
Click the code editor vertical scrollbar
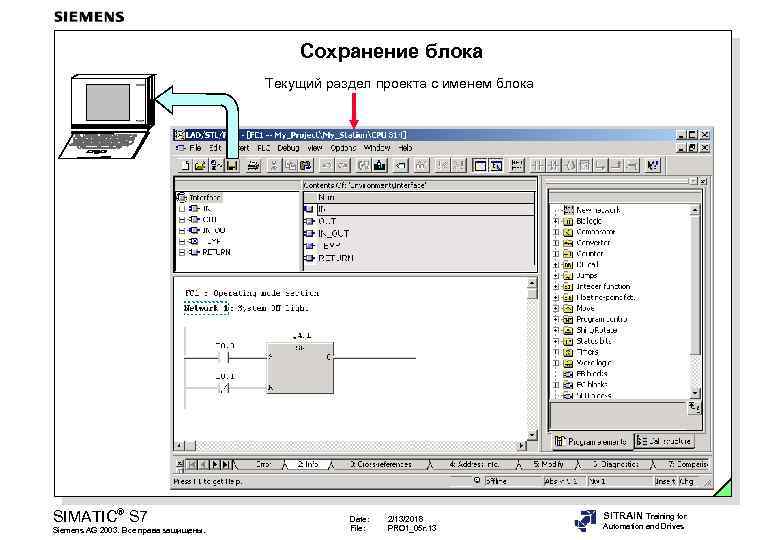531,360
